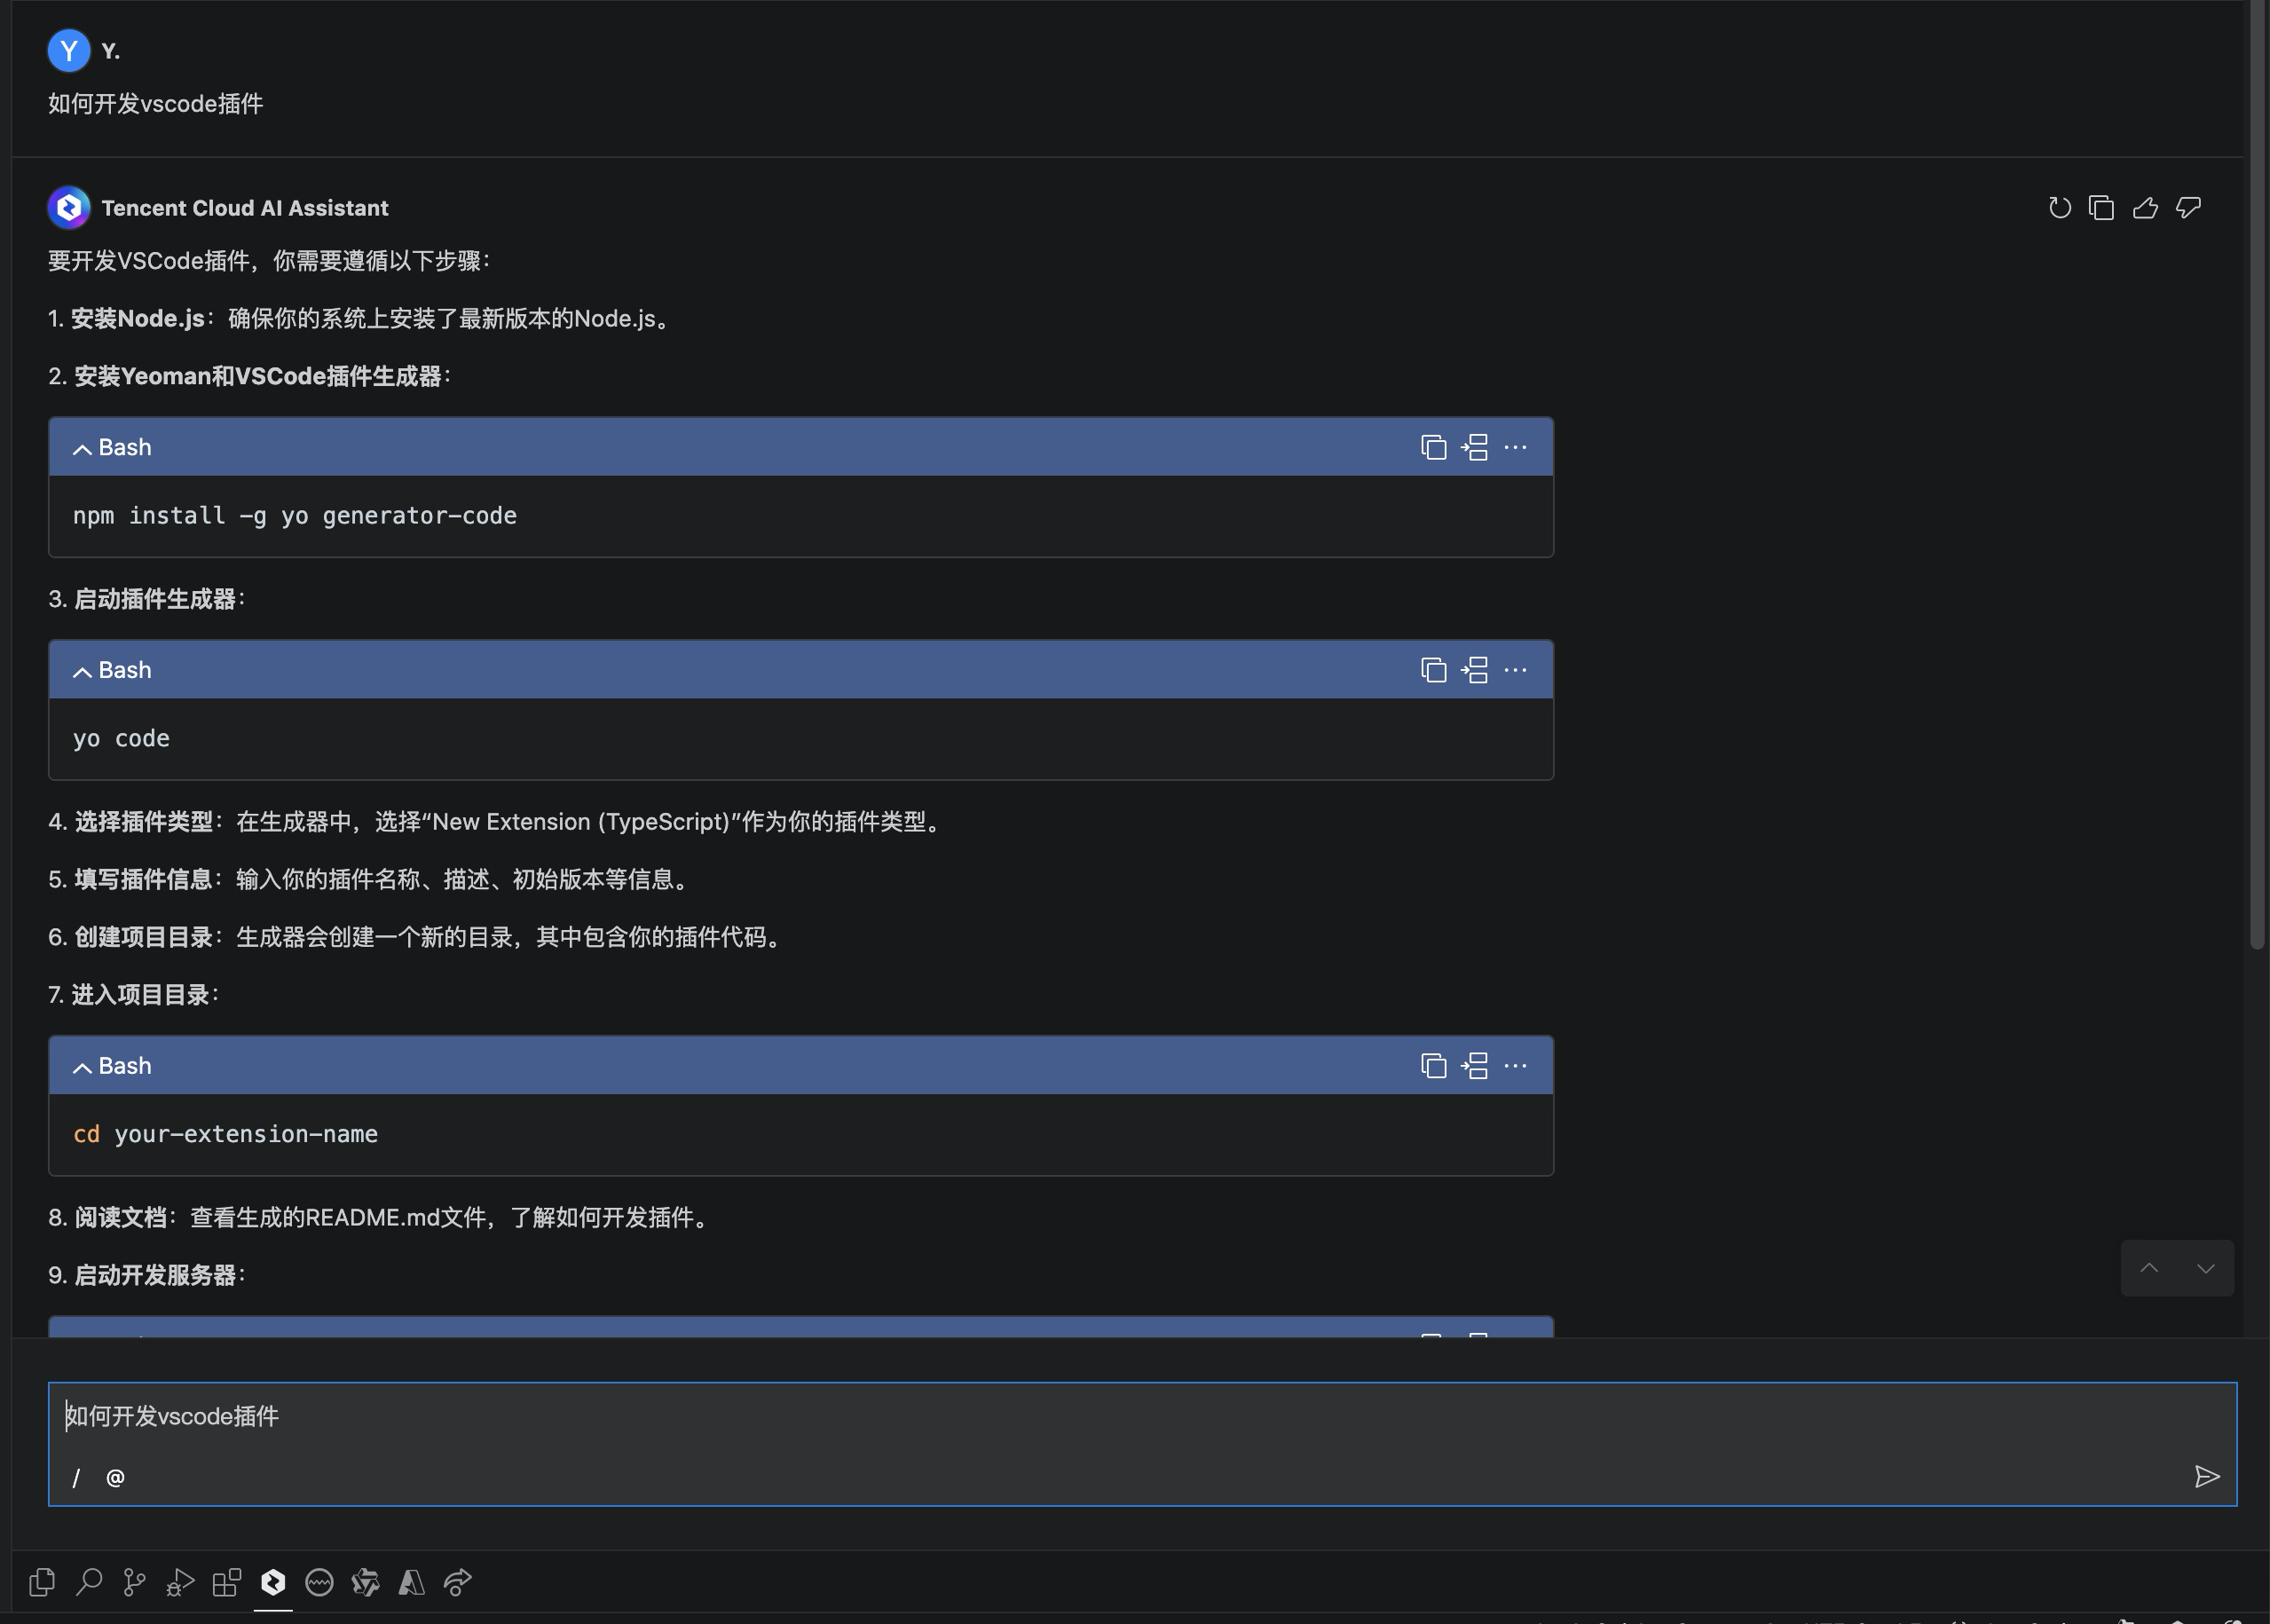Click step 5 '填写插件信息' text
2270x1624 pixels.
[144, 880]
